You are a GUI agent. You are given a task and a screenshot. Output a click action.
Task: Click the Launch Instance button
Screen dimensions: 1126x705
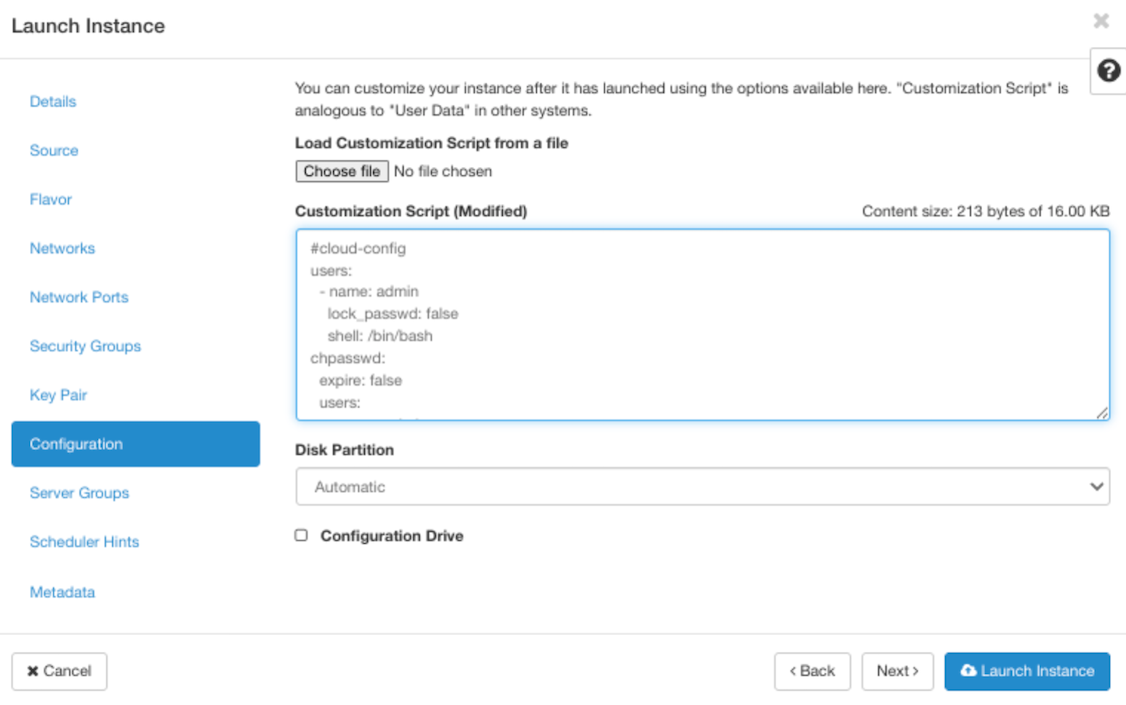(1027, 671)
